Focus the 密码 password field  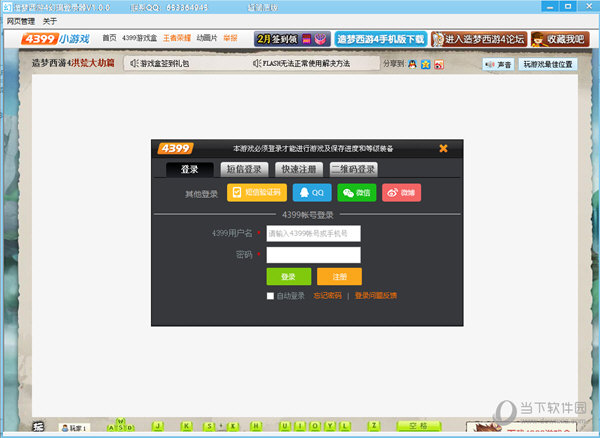pos(313,255)
